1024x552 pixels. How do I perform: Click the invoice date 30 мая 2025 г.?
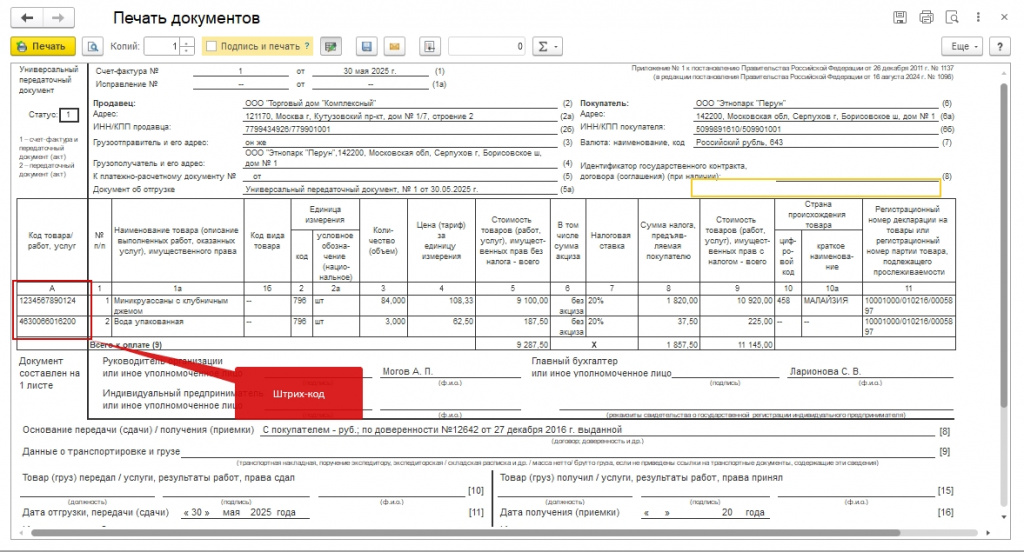(x=370, y=71)
